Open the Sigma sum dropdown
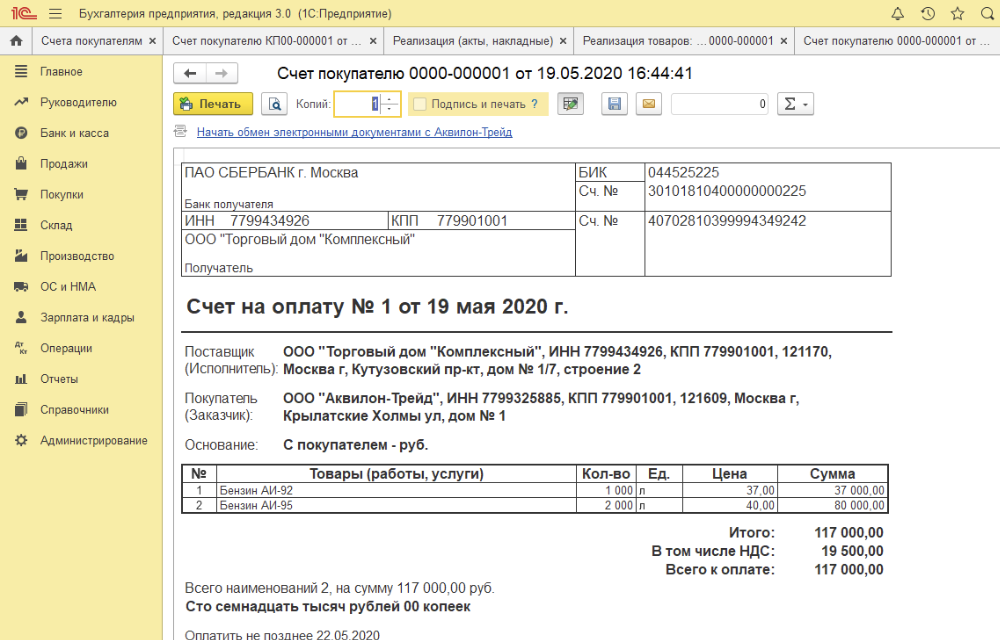This screenshot has height=640, width=1000. 795,104
